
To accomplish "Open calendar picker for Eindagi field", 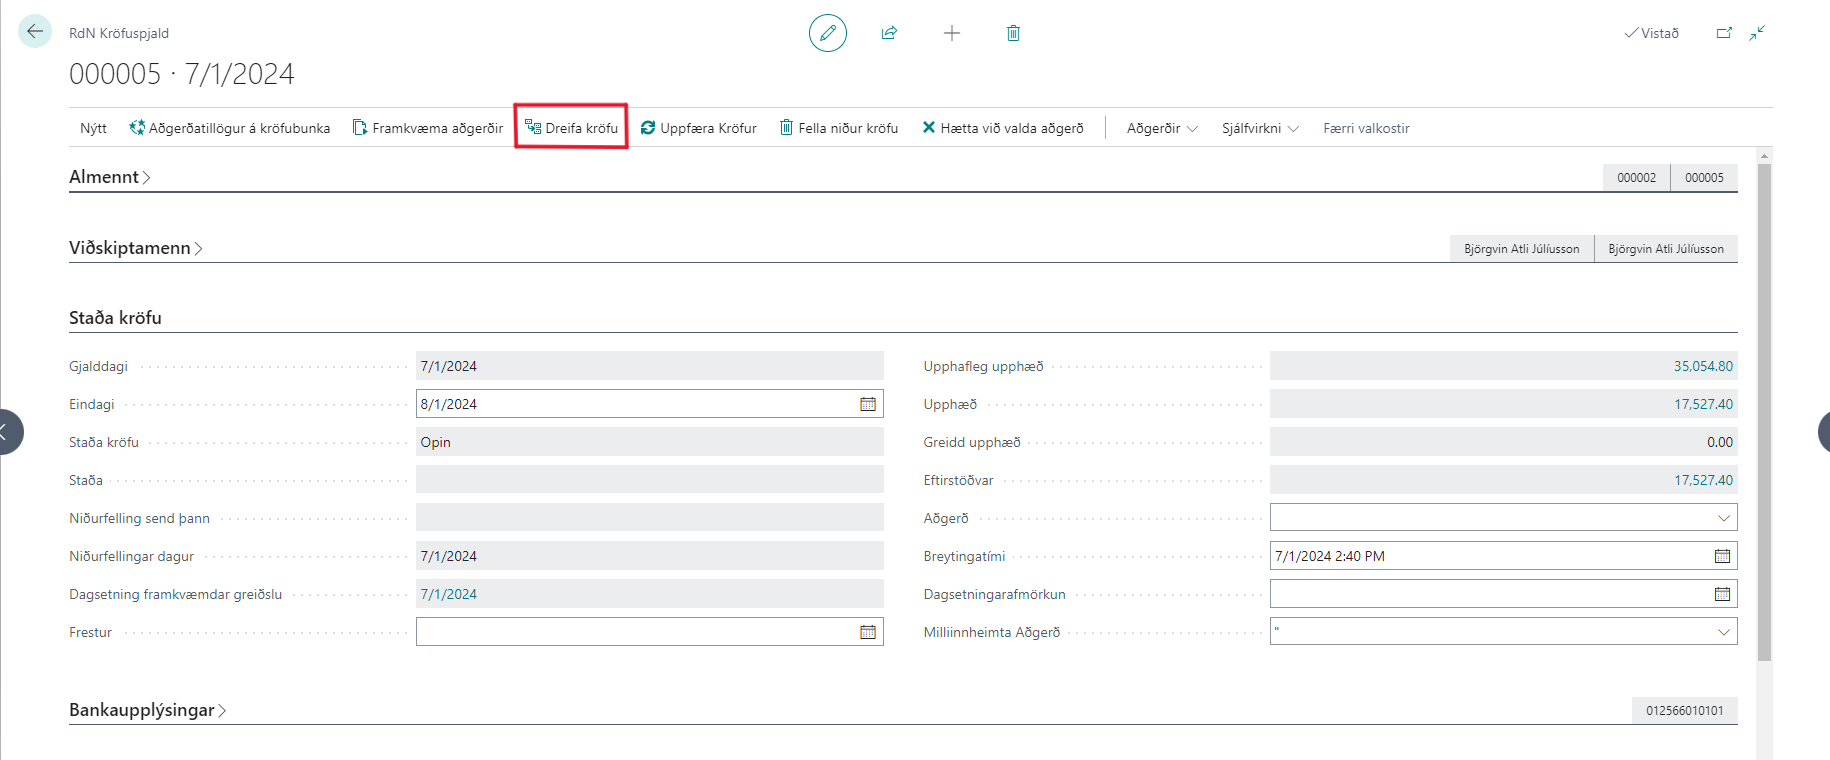I will 868,404.
